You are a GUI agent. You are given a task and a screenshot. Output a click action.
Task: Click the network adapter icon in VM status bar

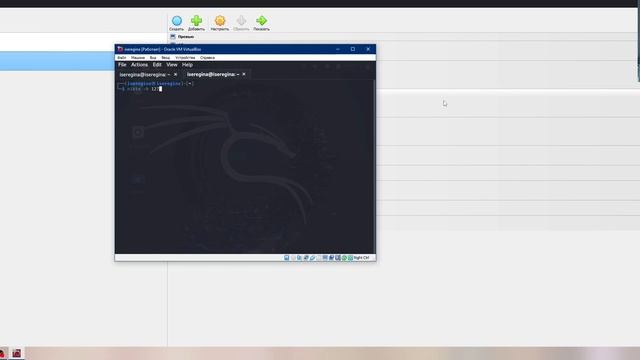click(306, 258)
